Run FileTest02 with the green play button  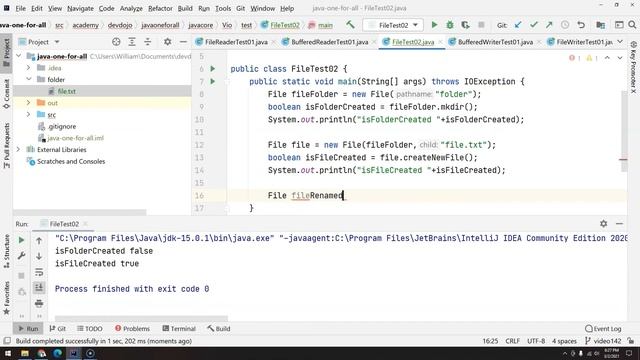pyautogui.click(x=434, y=25)
